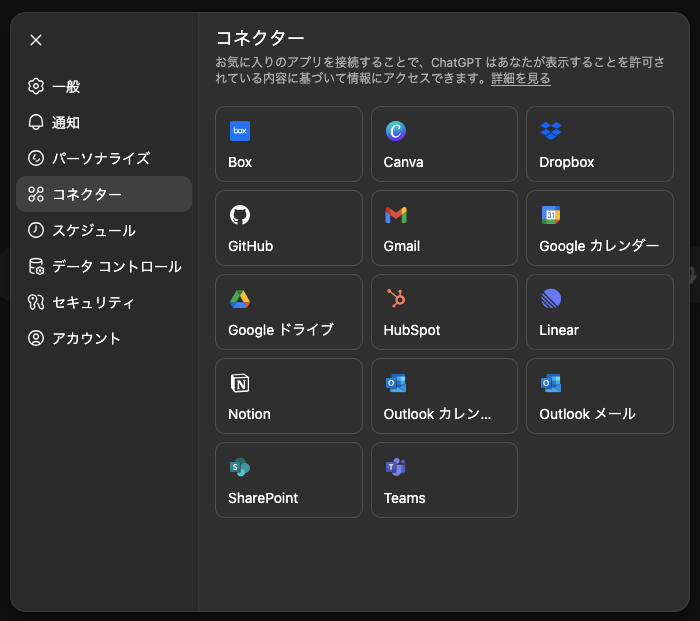Open the Box connector icon
Image resolution: width=700 pixels, height=621 pixels.
[240, 131]
